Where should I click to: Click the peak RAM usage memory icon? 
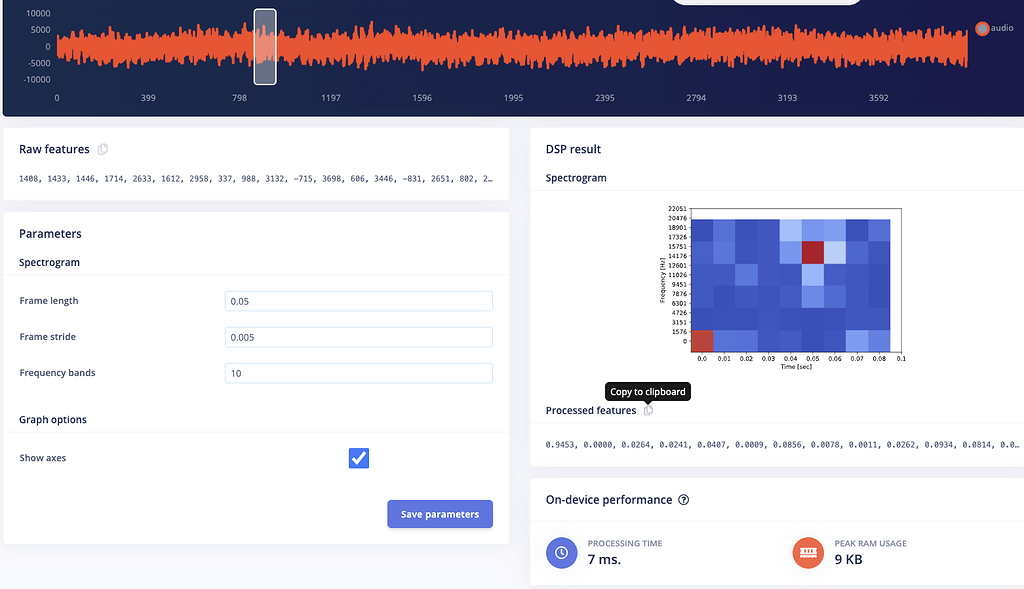tap(808, 553)
